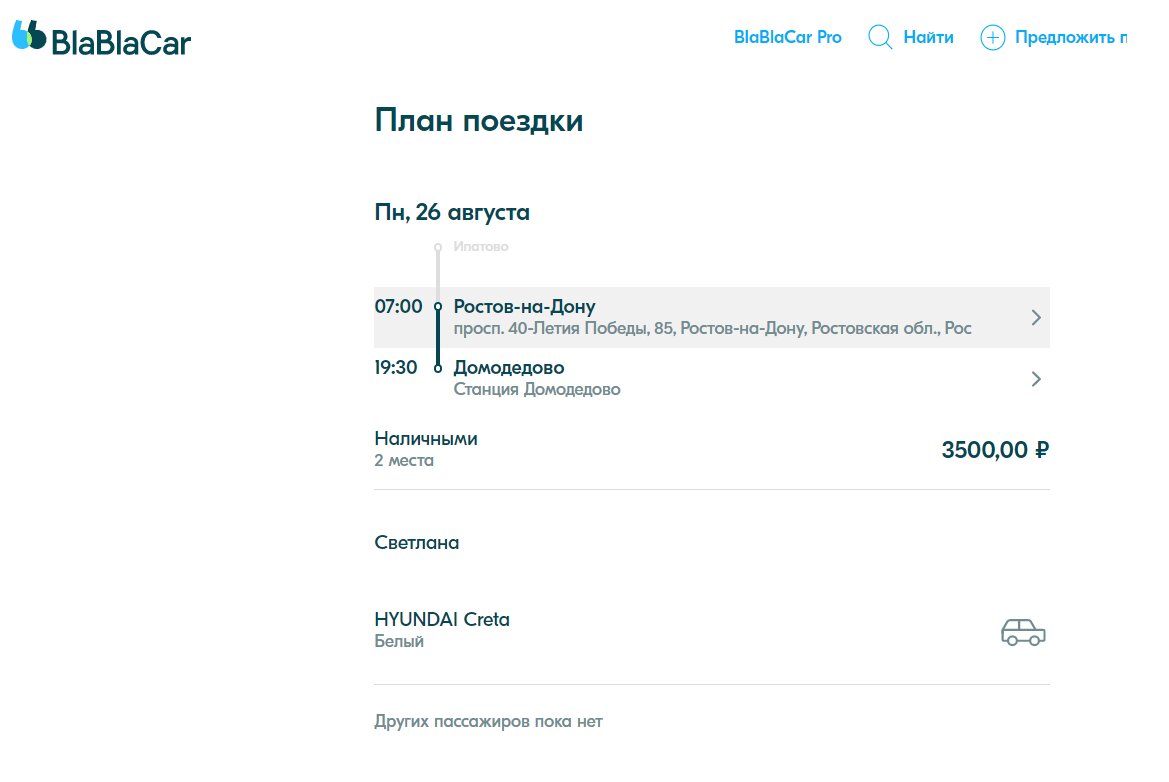Click the HYUNDAI Creta car name
The image size is (1169, 782).
click(442, 619)
